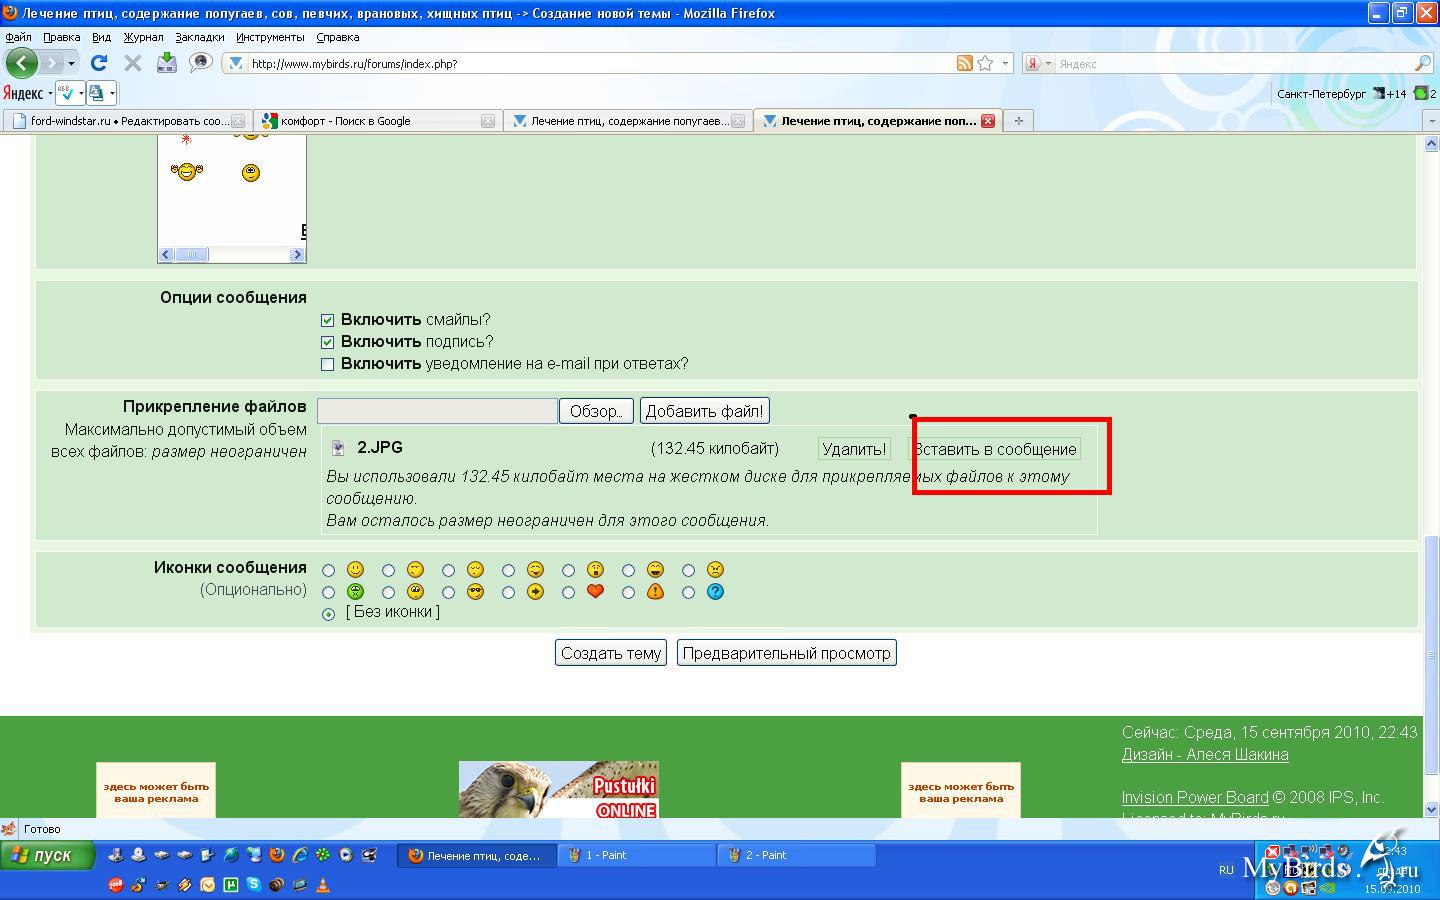
Task: Toggle the Включить подпись checkbox
Action: [327, 342]
